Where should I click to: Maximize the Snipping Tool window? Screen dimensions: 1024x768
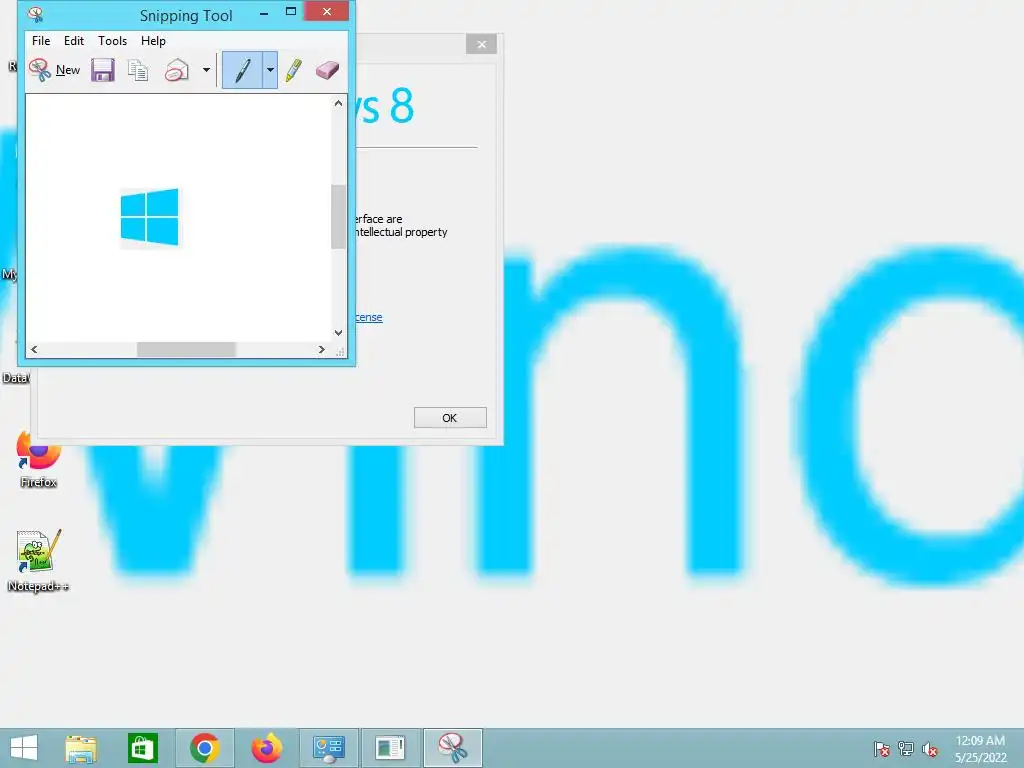click(x=291, y=12)
